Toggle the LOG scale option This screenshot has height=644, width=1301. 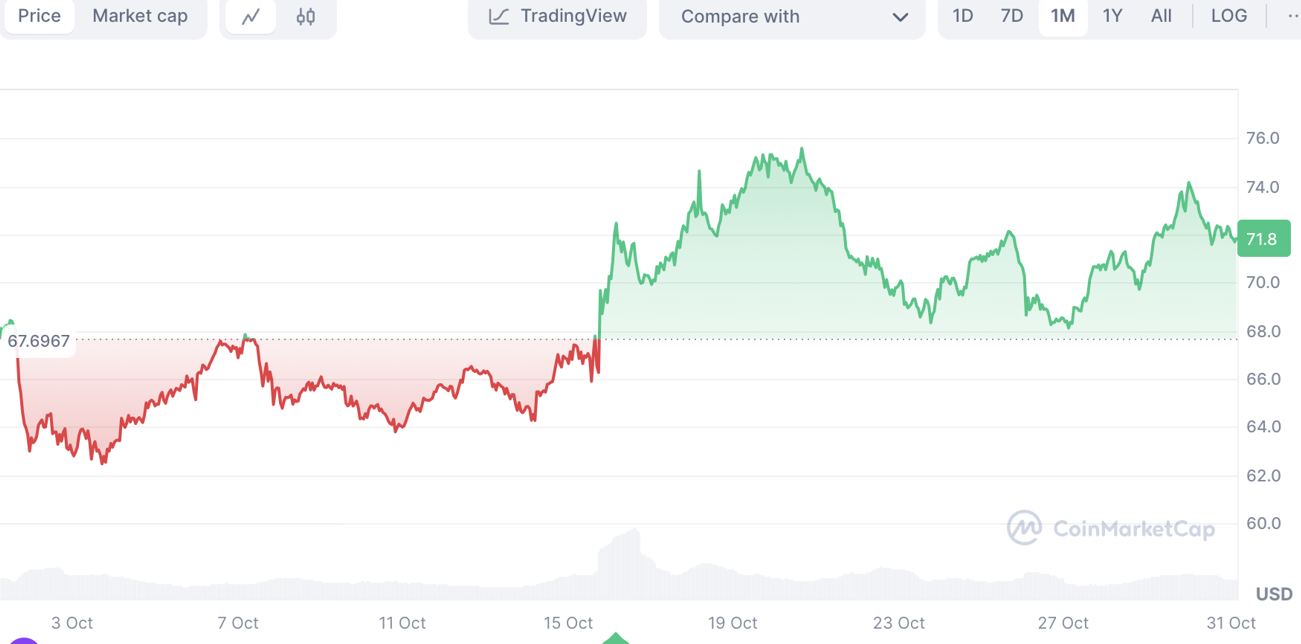pyautogui.click(x=1228, y=17)
